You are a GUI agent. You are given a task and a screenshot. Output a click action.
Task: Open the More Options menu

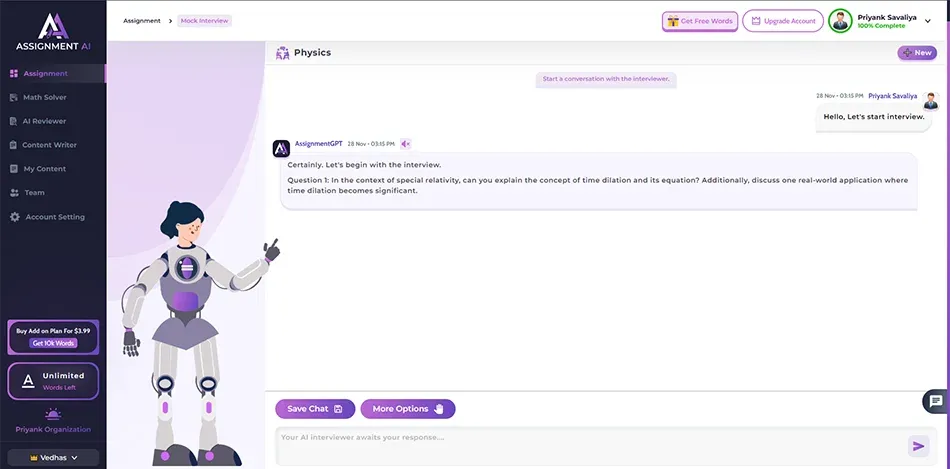click(x=408, y=409)
